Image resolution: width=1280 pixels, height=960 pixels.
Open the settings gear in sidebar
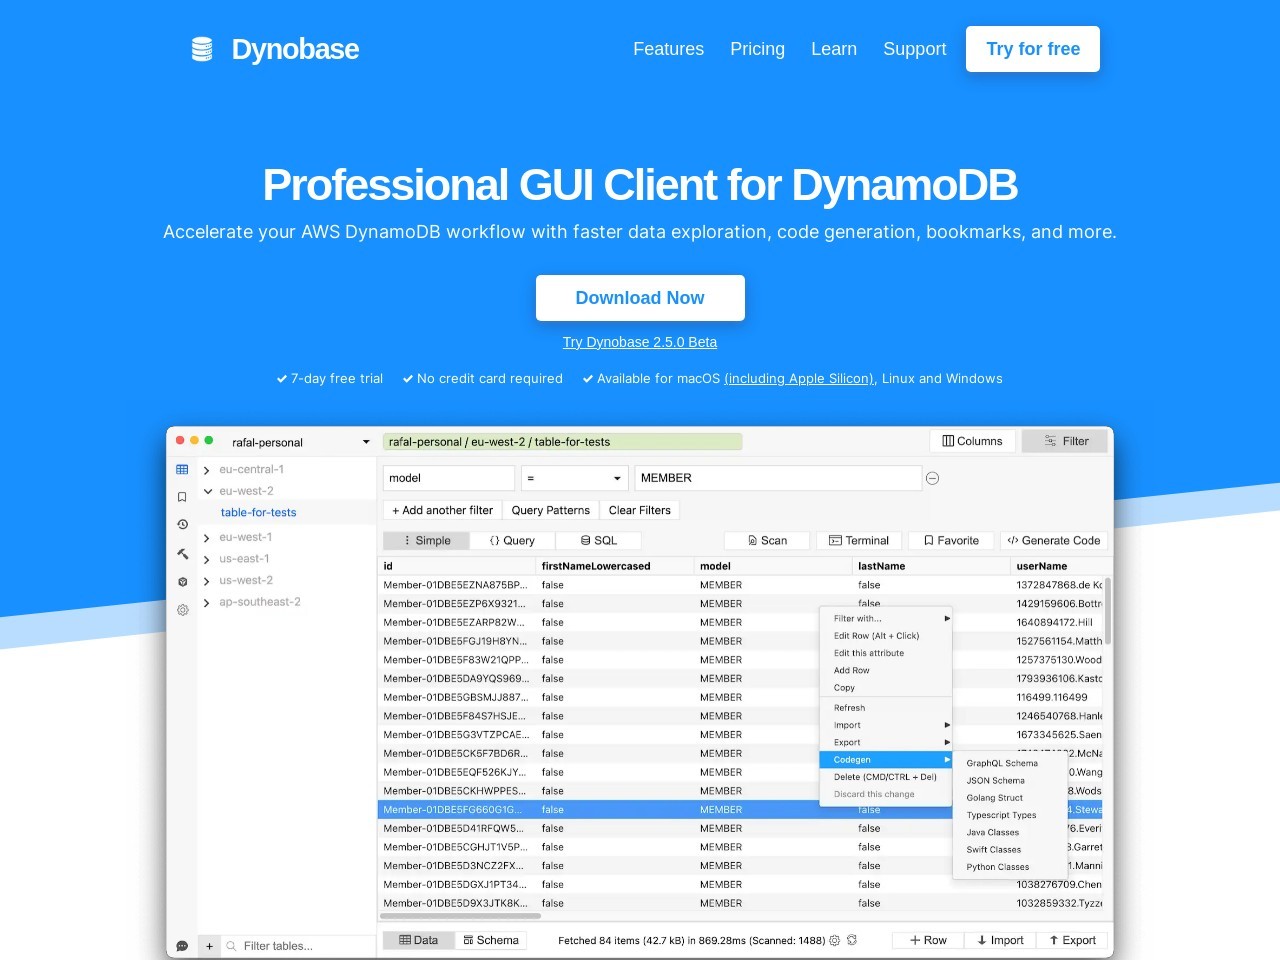pyautogui.click(x=182, y=609)
